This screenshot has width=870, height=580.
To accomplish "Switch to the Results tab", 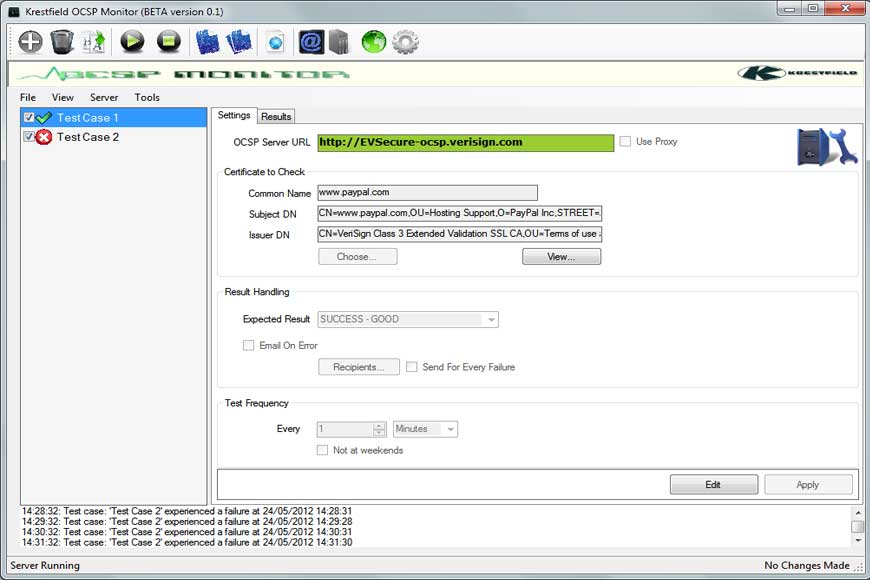I will 276,117.
